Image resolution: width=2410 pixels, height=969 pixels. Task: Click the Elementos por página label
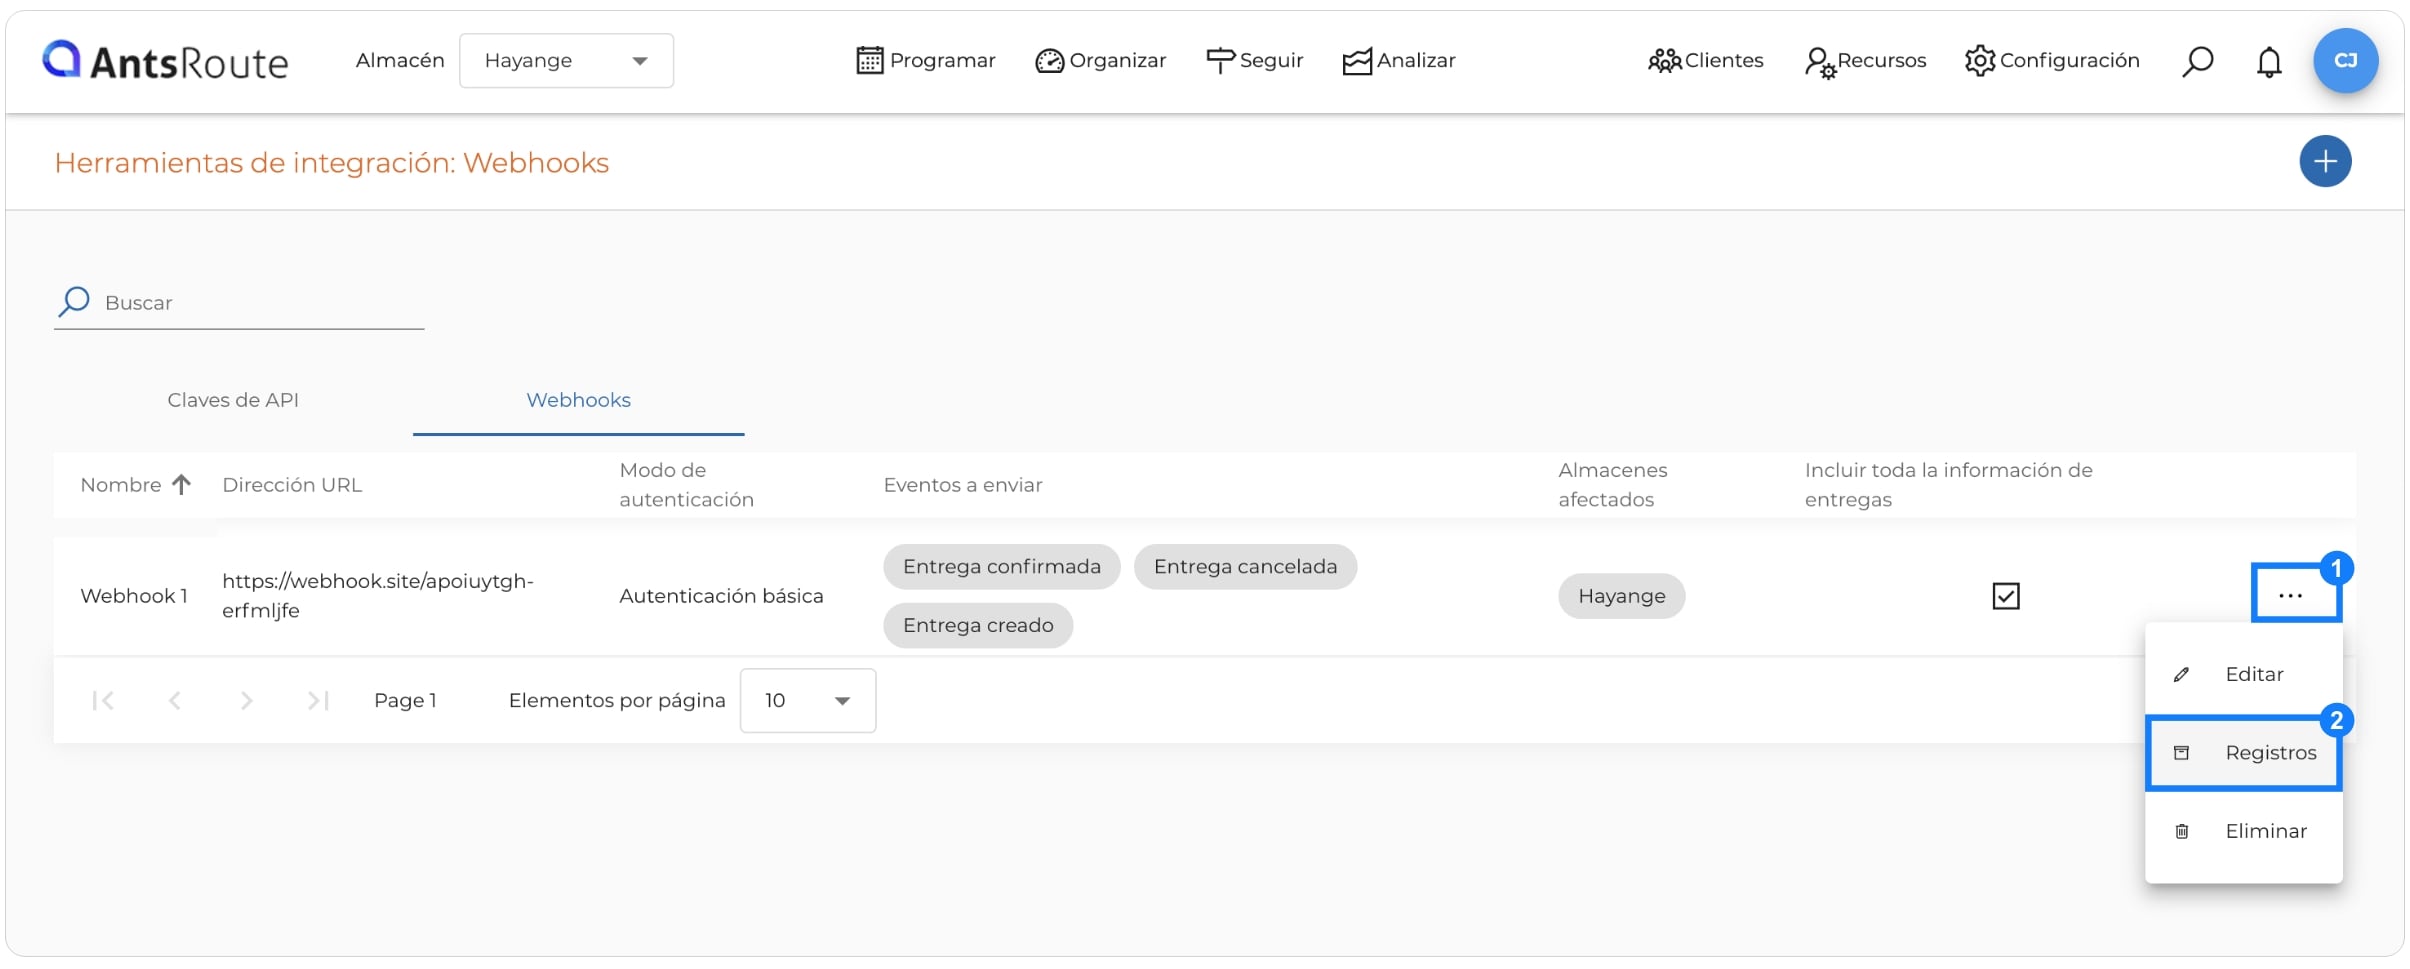[616, 701]
